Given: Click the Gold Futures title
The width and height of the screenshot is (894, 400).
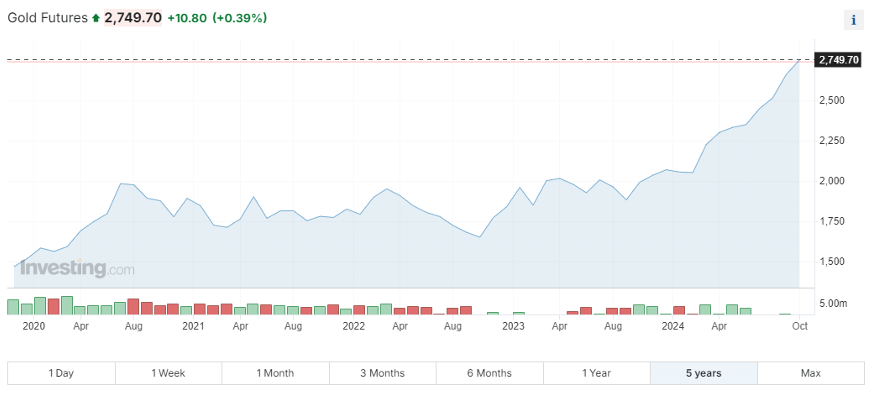Looking at the screenshot, I should (47, 18).
